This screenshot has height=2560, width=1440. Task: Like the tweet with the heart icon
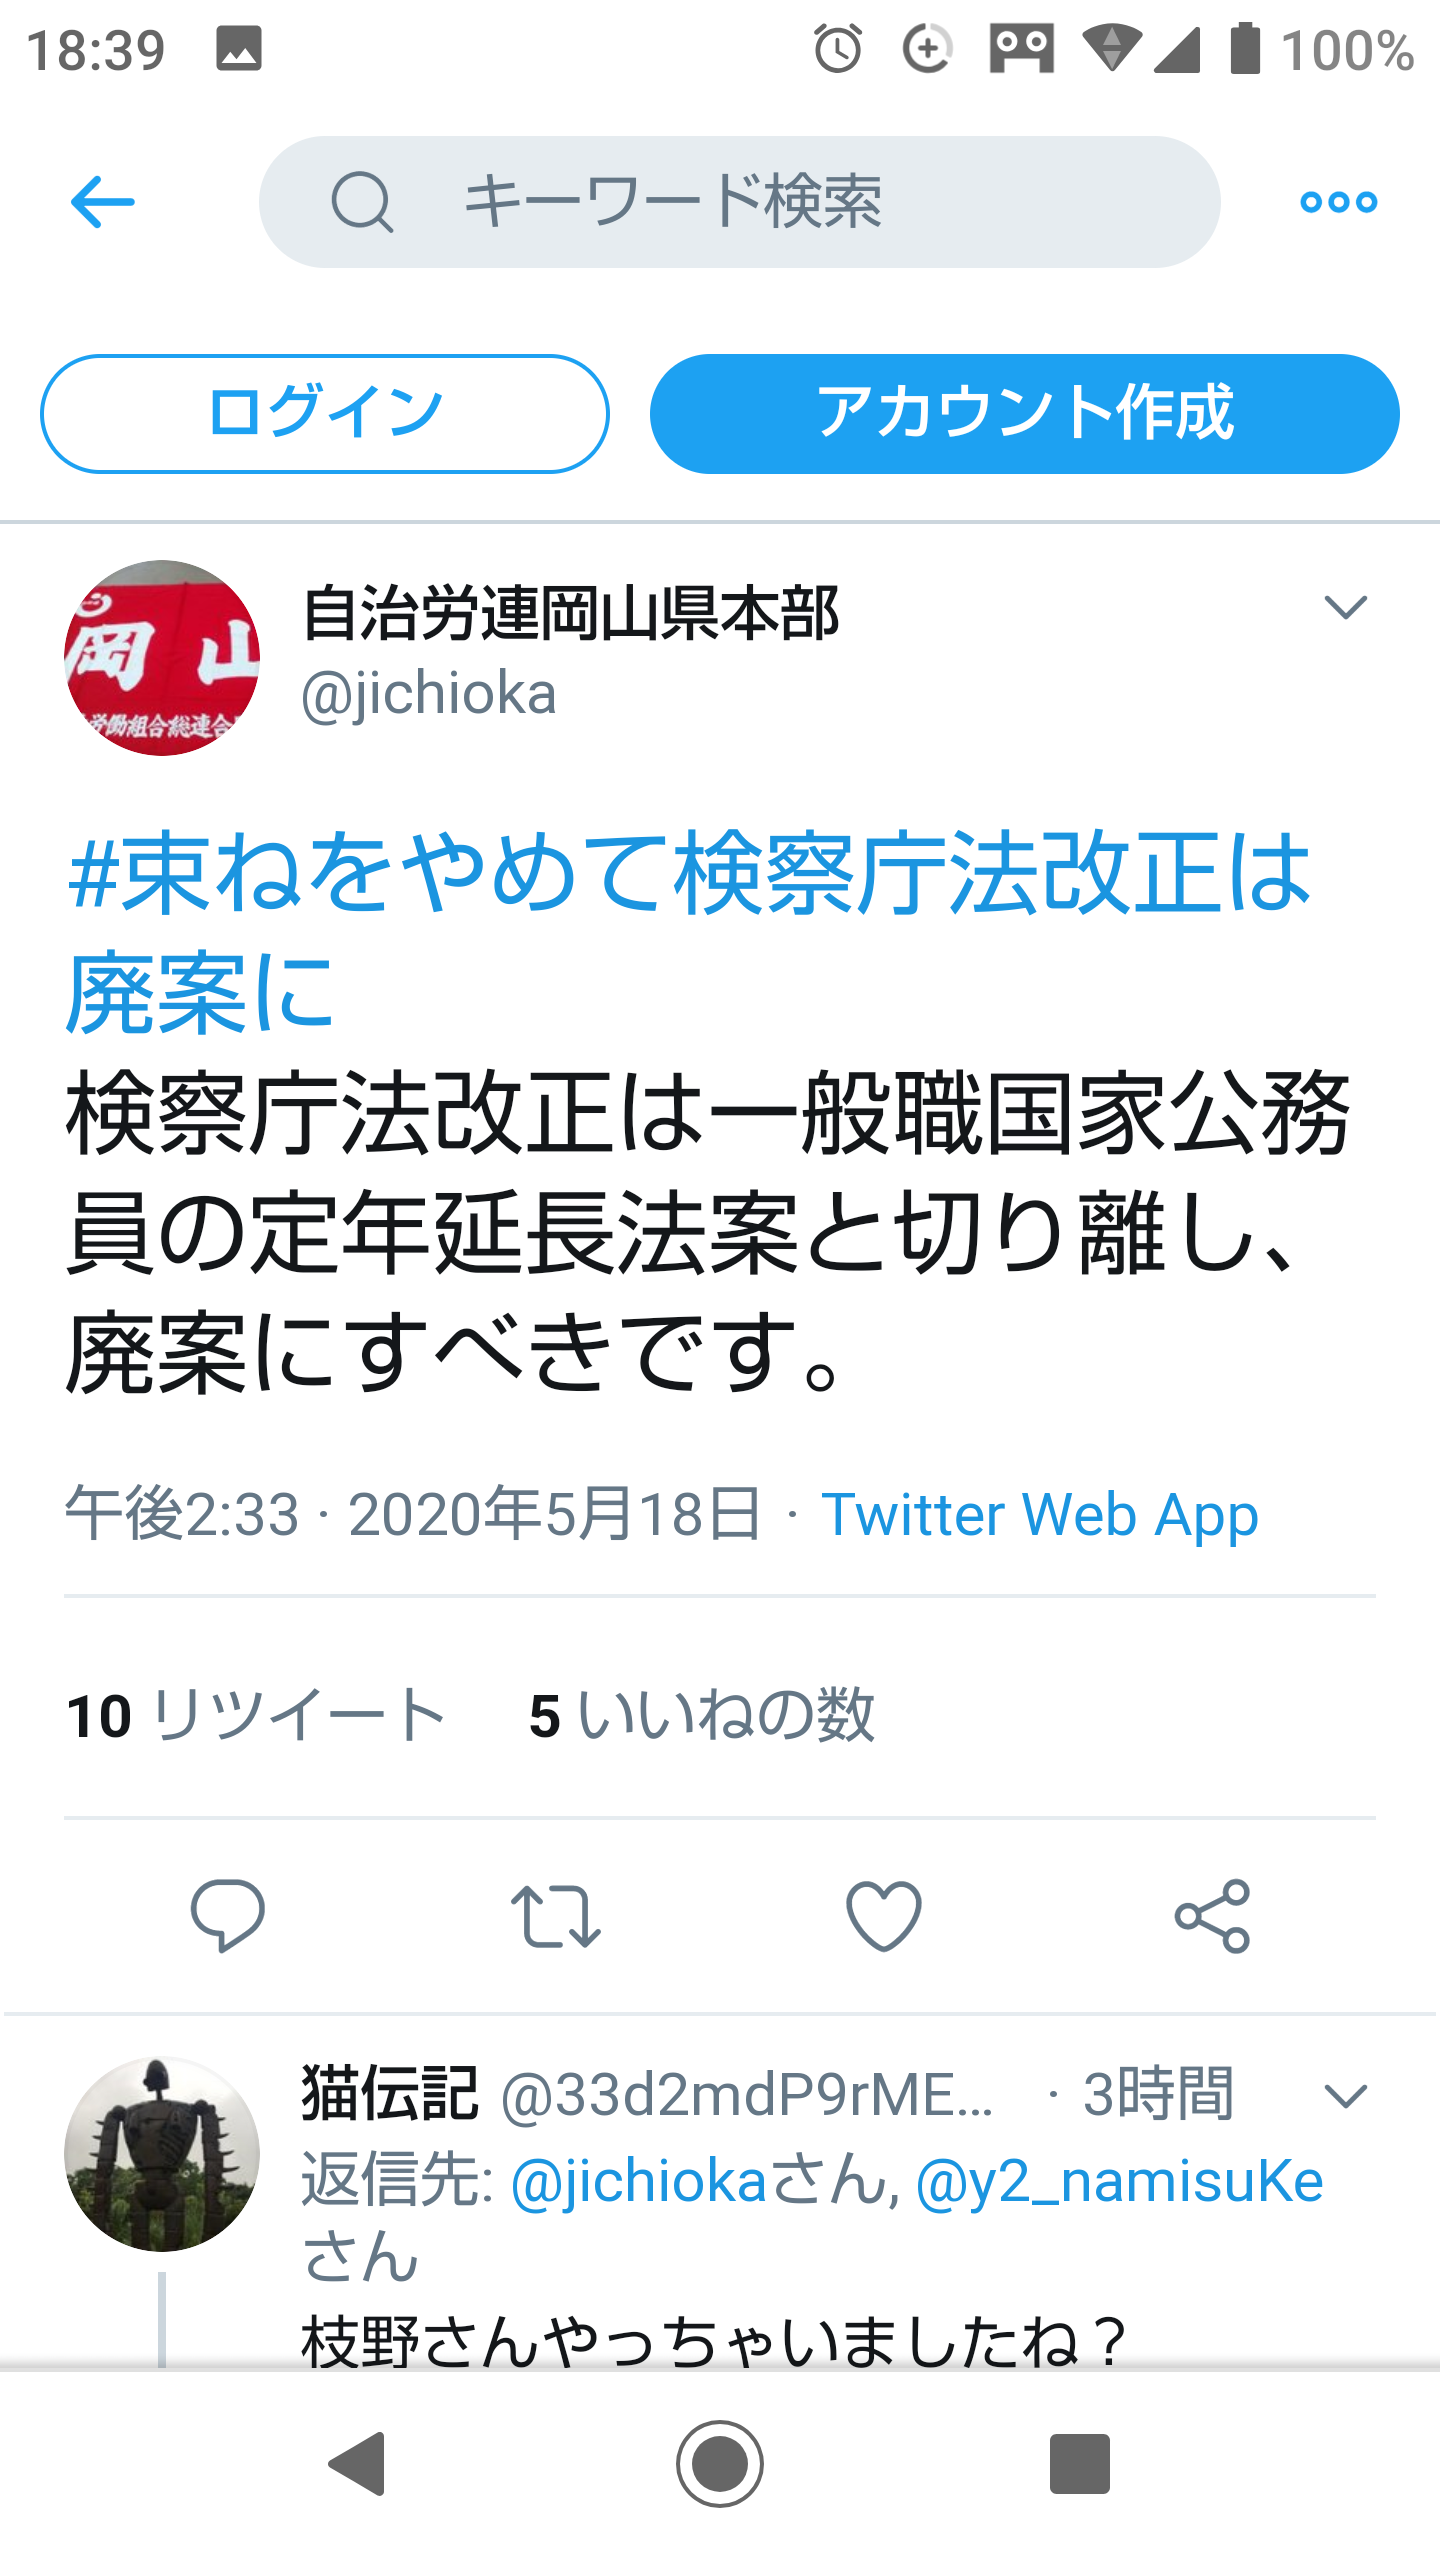[884, 1916]
